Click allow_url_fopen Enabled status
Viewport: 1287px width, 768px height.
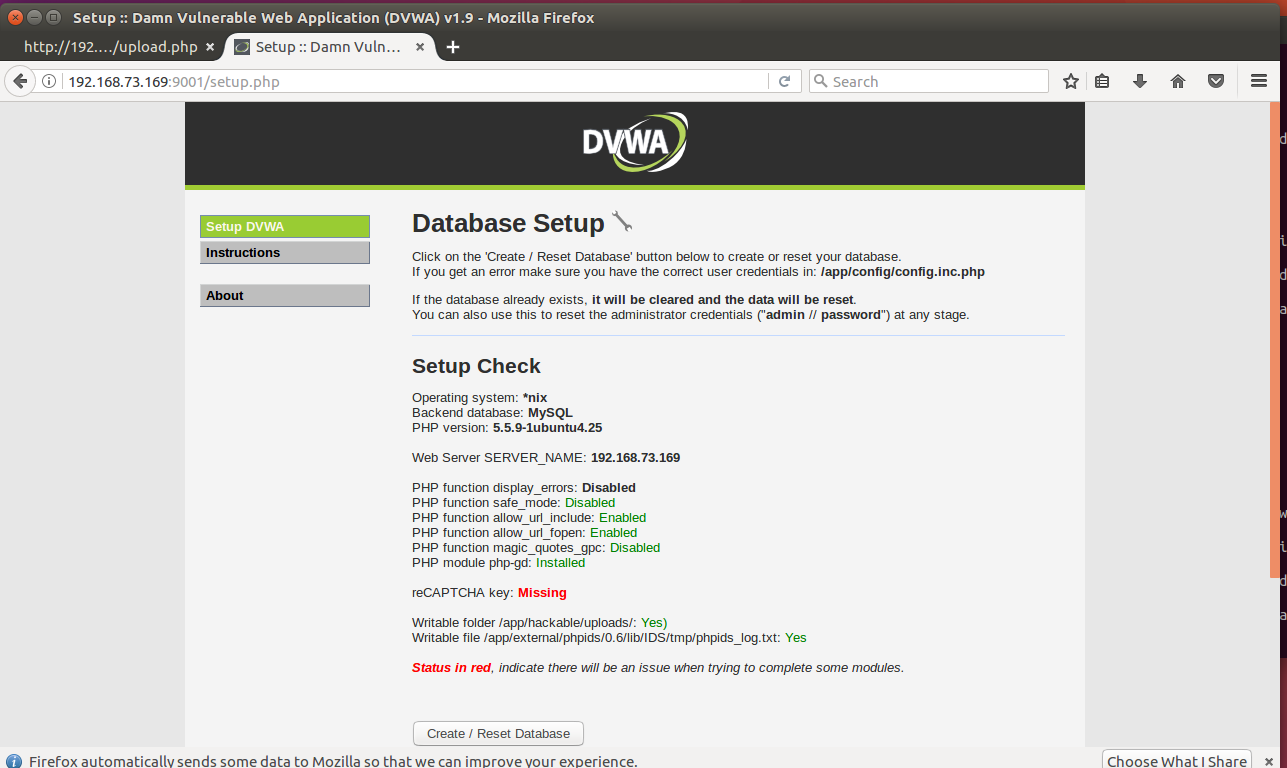coord(613,533)
